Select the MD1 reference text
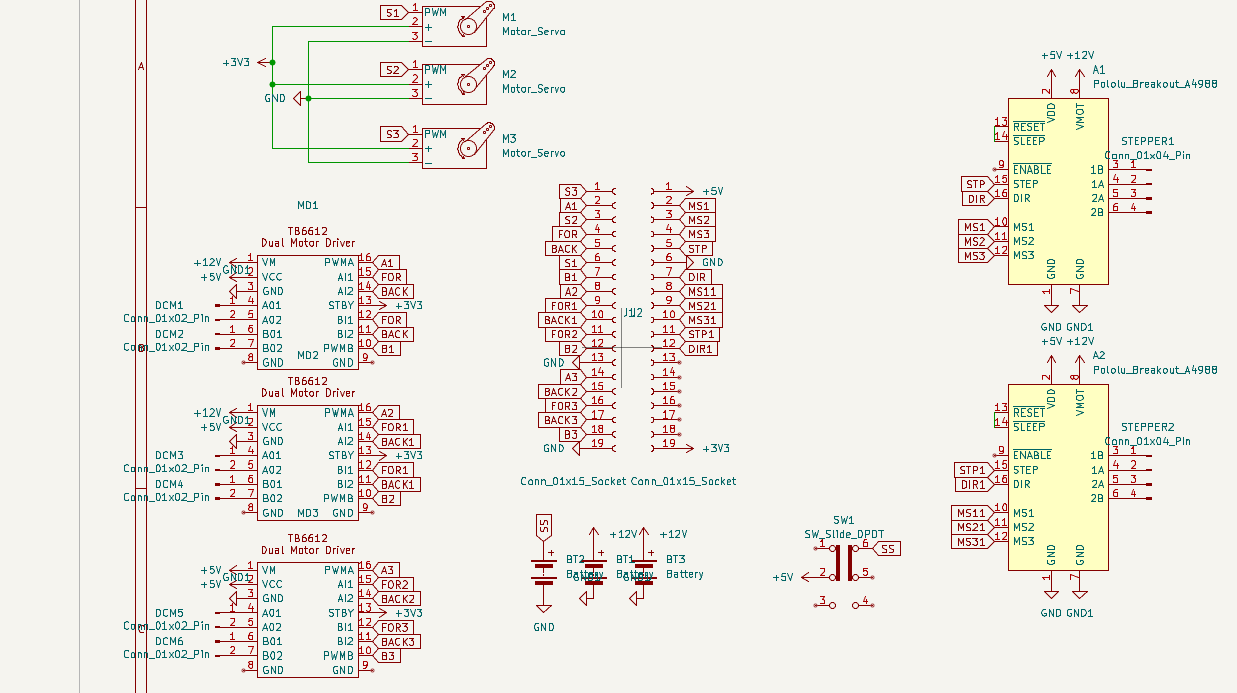Image resolution: width=1237 pixels, height=693 pixels. click(x=307, y=205)
